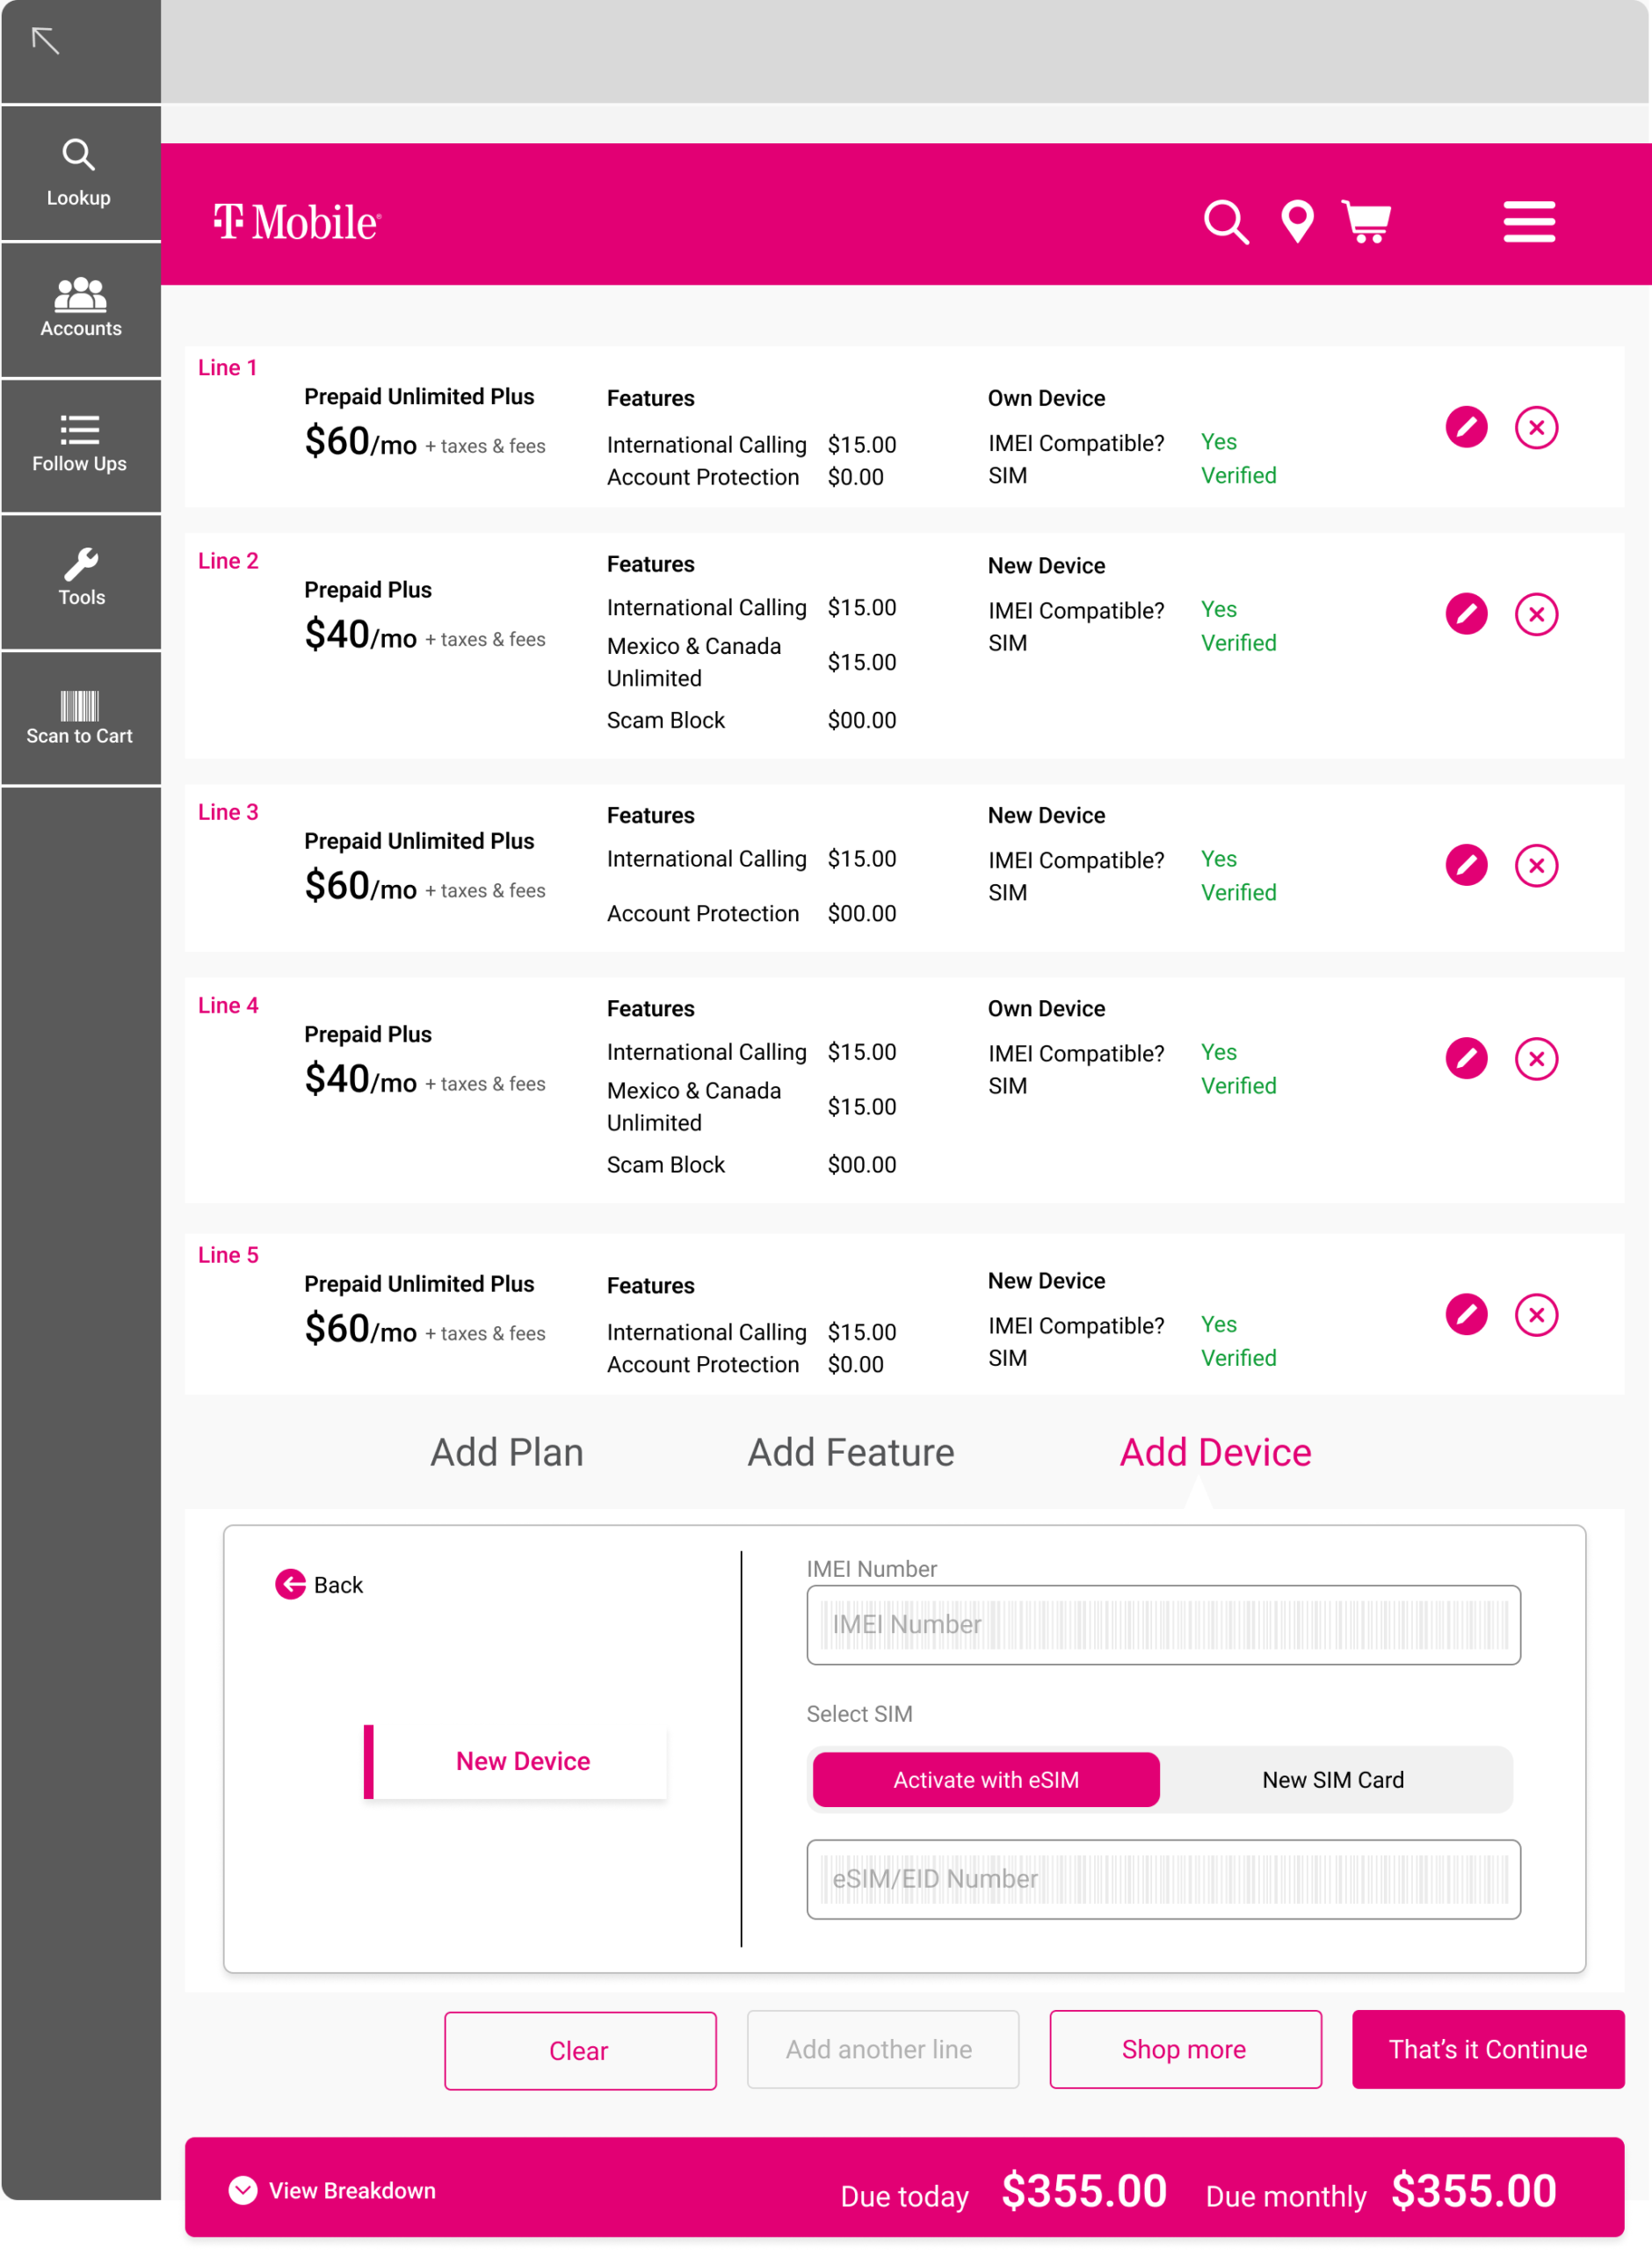Collapse sidebar with top-left arrow
Image resolution: width=1652 pixels, height=2250 pixels.
coord(46,41)
